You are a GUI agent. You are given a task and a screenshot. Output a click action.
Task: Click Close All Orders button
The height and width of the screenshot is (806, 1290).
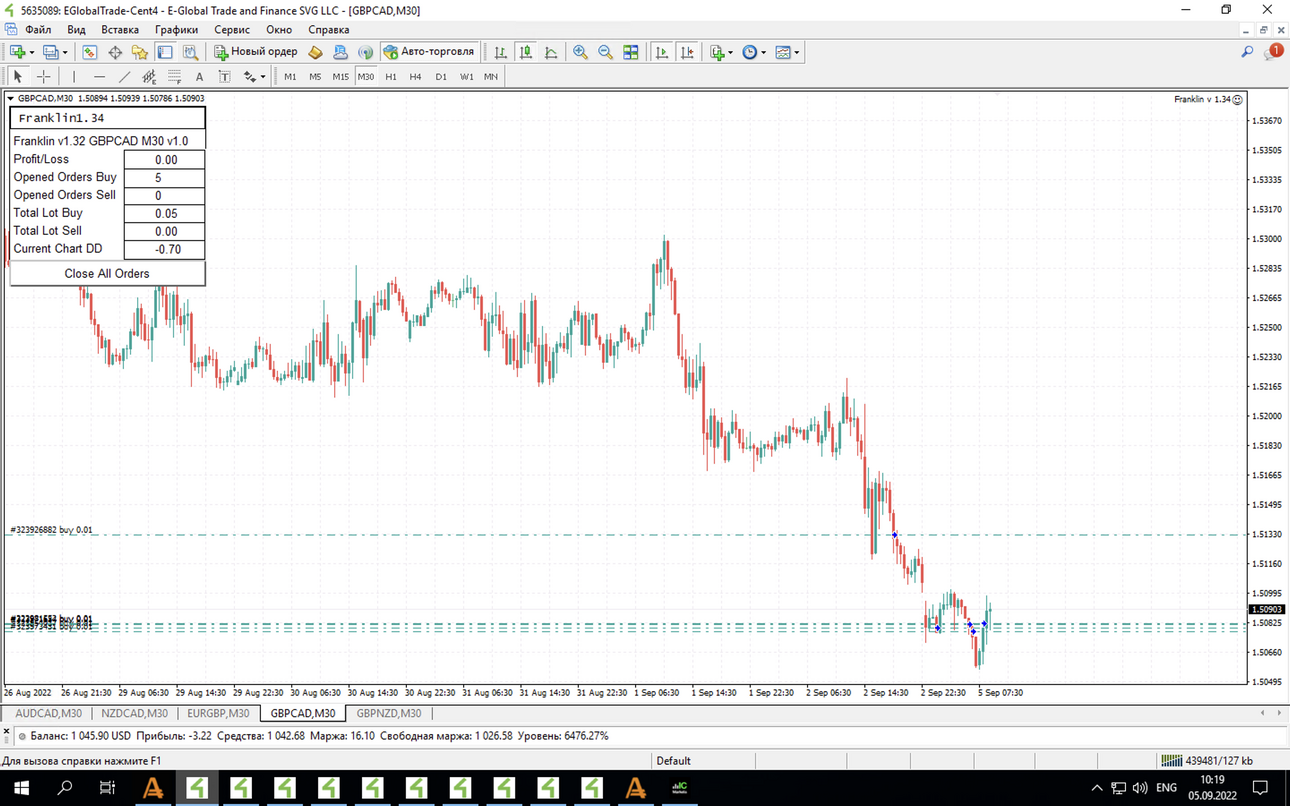[x=107, y=273]
